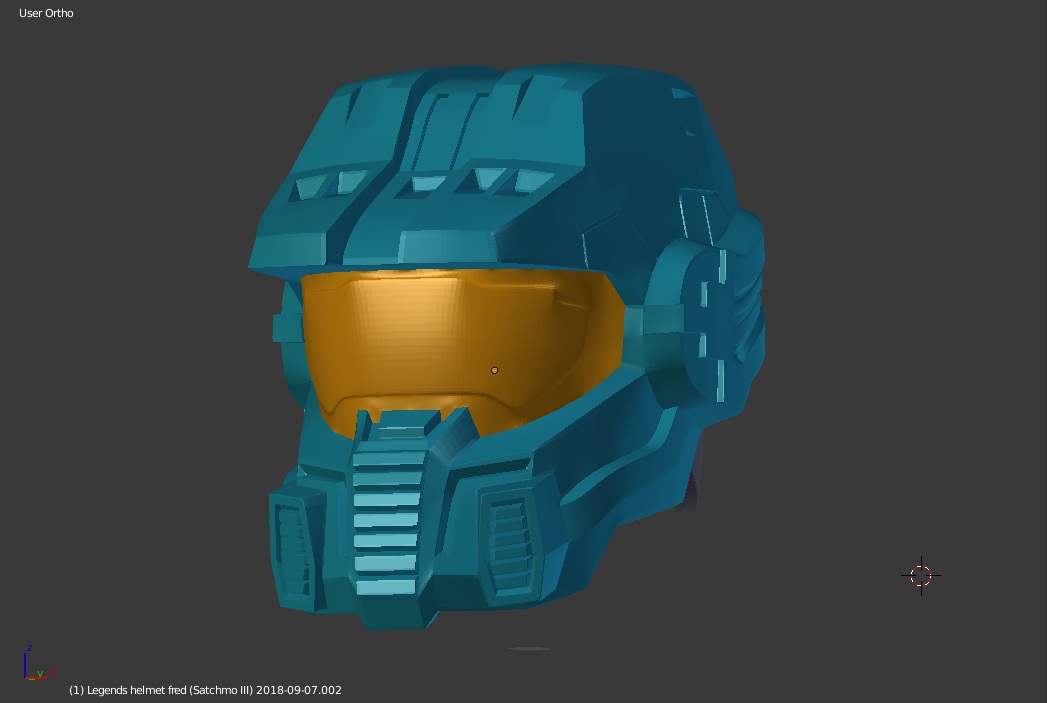
Task: Click the "User Ortho" view label
Action: 46,13
